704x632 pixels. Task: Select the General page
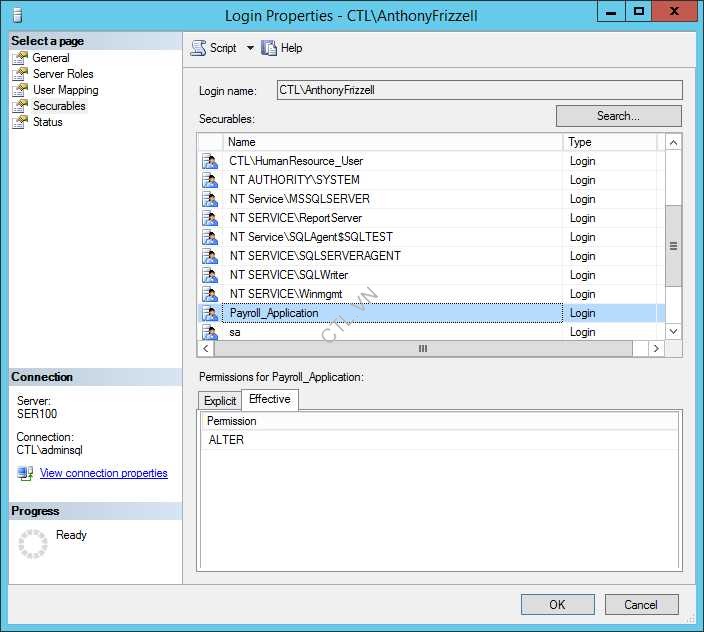[x=51, y=58]
